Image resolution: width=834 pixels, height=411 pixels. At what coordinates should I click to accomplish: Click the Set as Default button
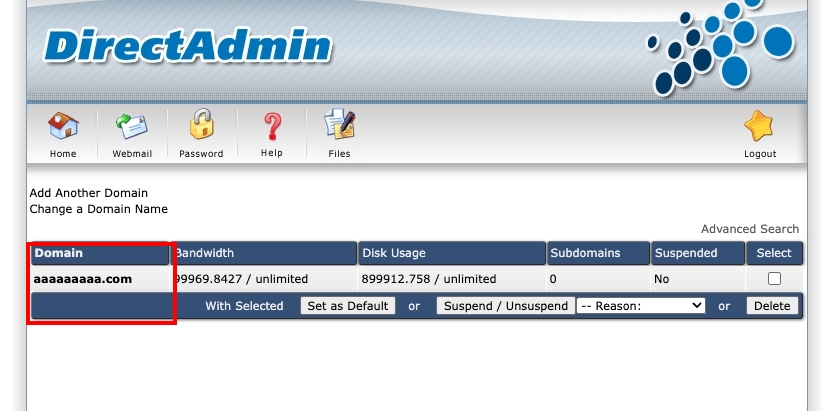pos(348,306)
